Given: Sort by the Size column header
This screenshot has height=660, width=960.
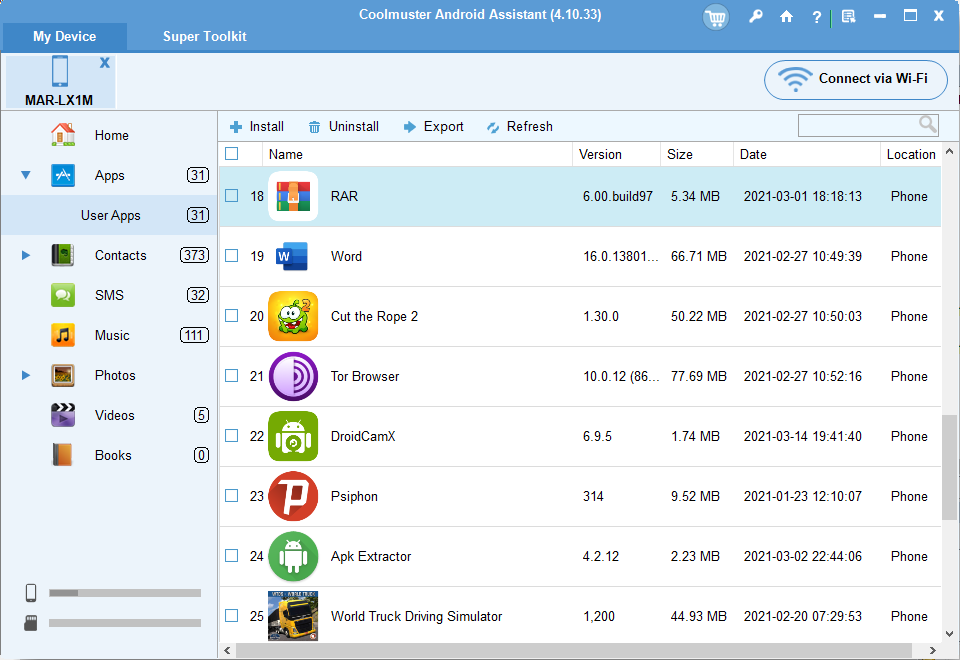Looking at the screenshot, I should [x=697, y=154].
